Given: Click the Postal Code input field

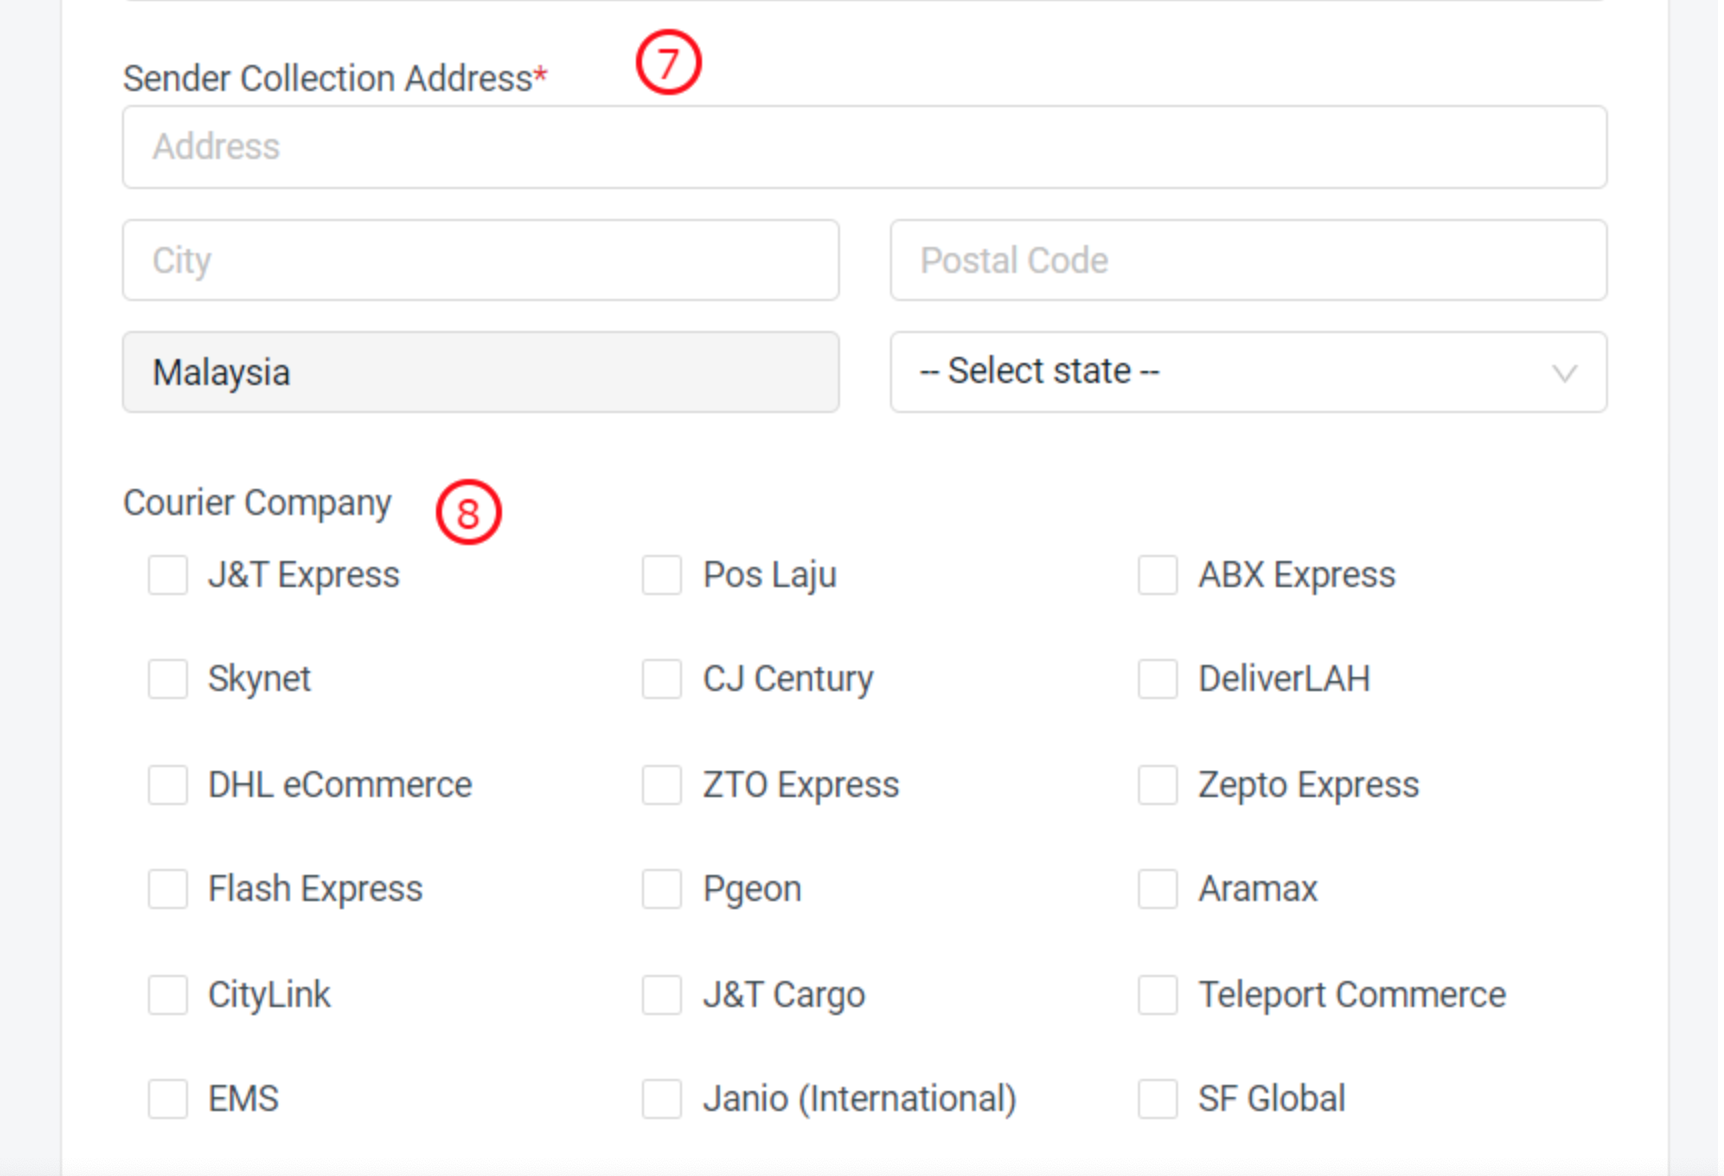Looking at the screenshot, I should [1248, 260].
